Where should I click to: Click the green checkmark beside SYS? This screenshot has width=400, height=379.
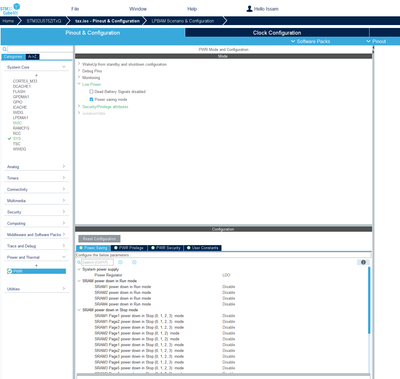coord(9,138)
